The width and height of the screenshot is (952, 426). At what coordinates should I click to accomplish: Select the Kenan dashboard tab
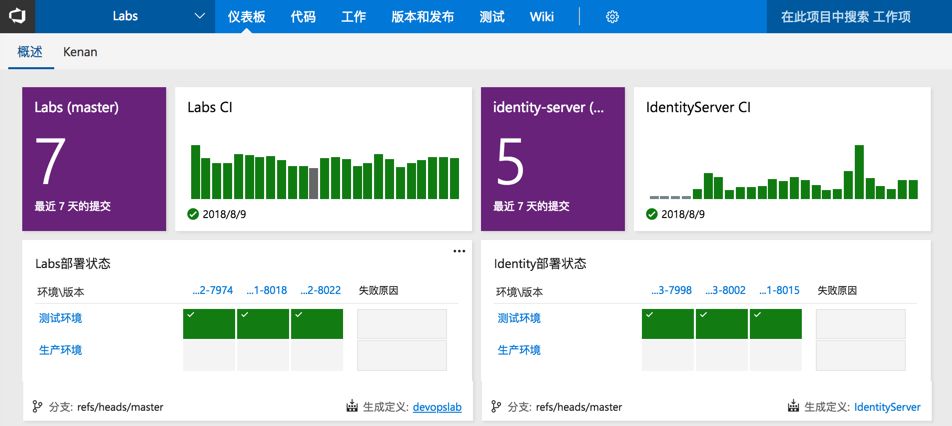pyautogui.click(x=80, y=52)
